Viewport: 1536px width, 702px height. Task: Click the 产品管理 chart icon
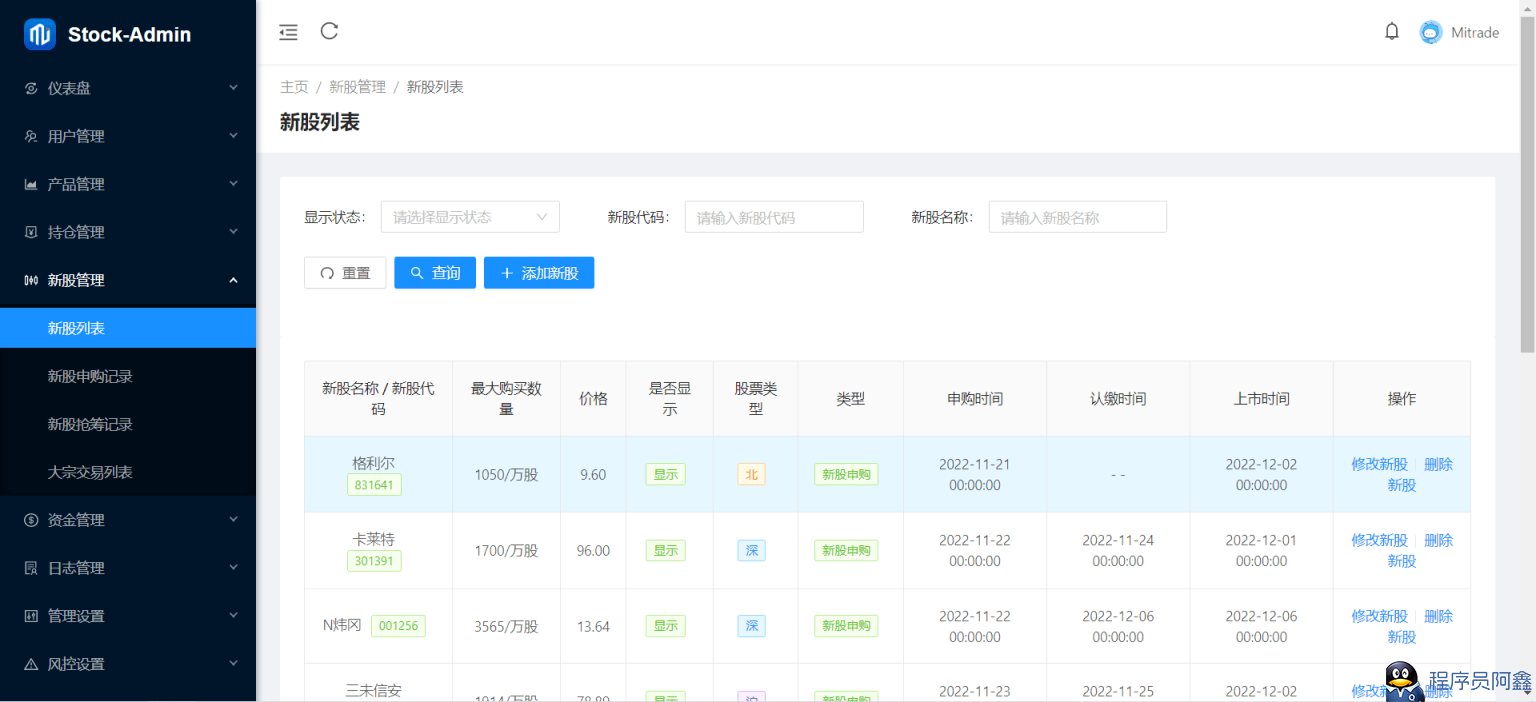pyautogui.click(x=31, y=184)
